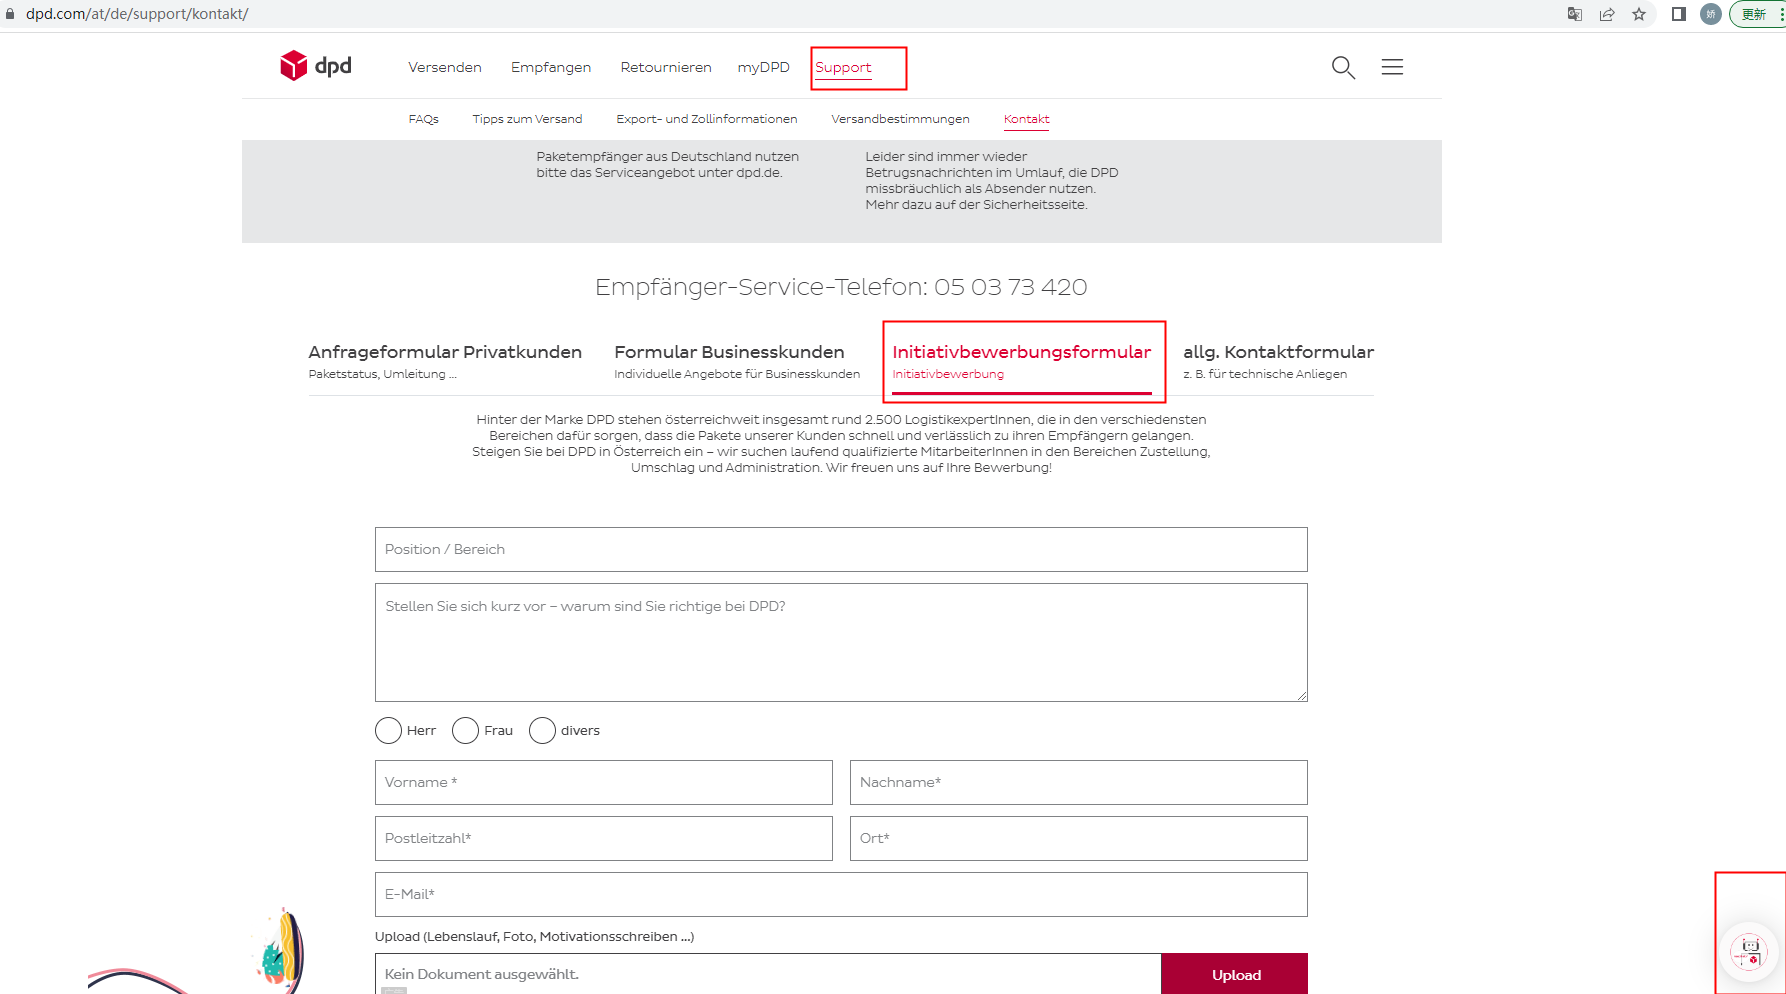Select the Frau radio button
The height and width of the screenshot is (994, 1786).
(x=465, y=731)
